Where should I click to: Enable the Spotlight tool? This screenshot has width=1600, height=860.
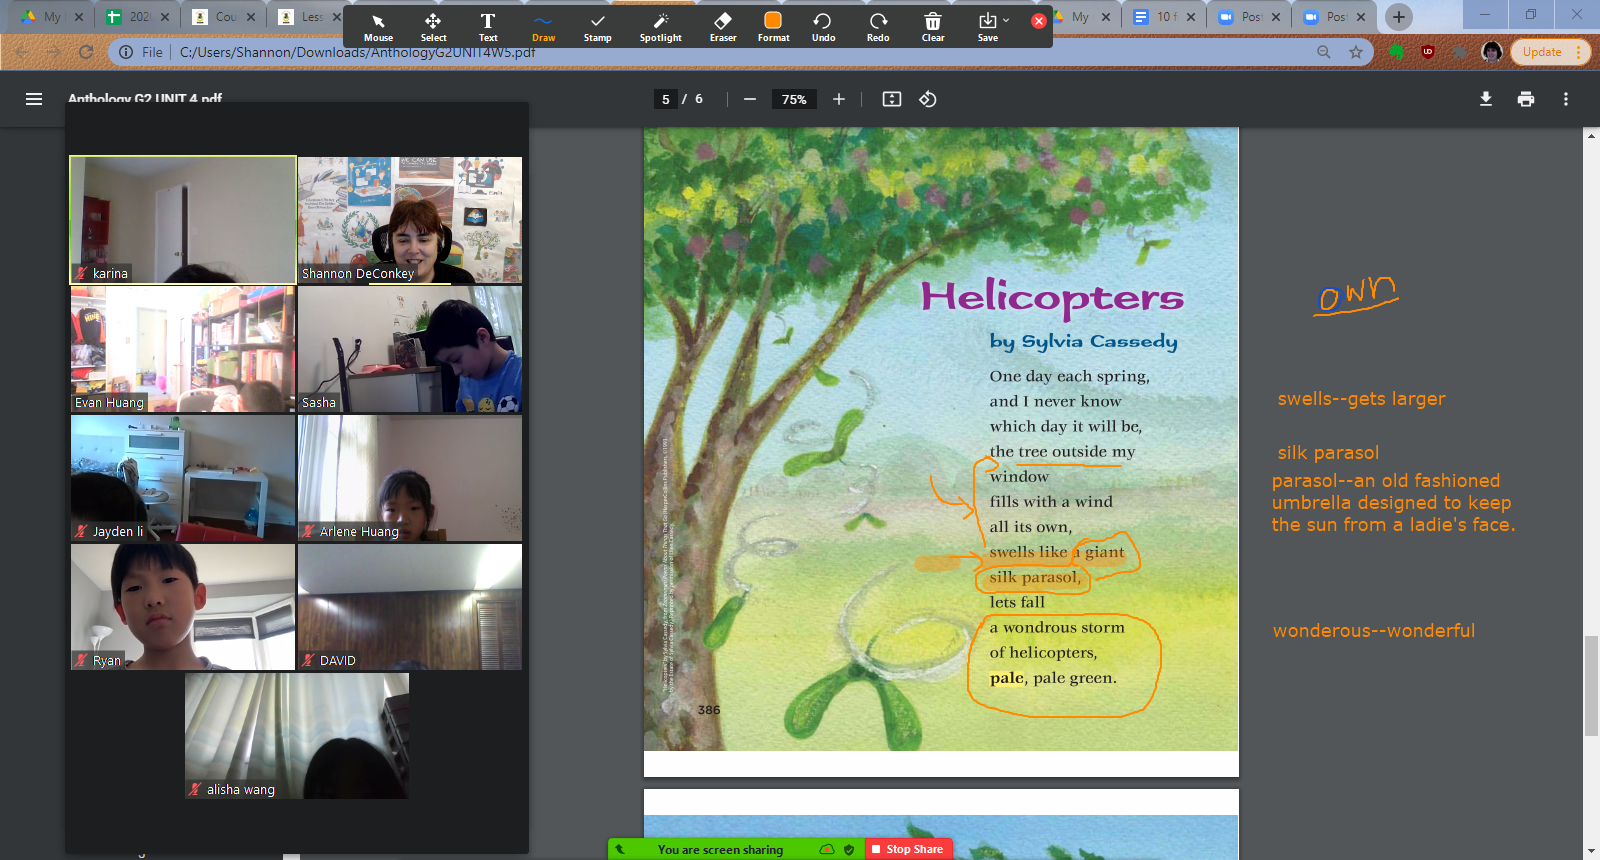tap(661, 27)
